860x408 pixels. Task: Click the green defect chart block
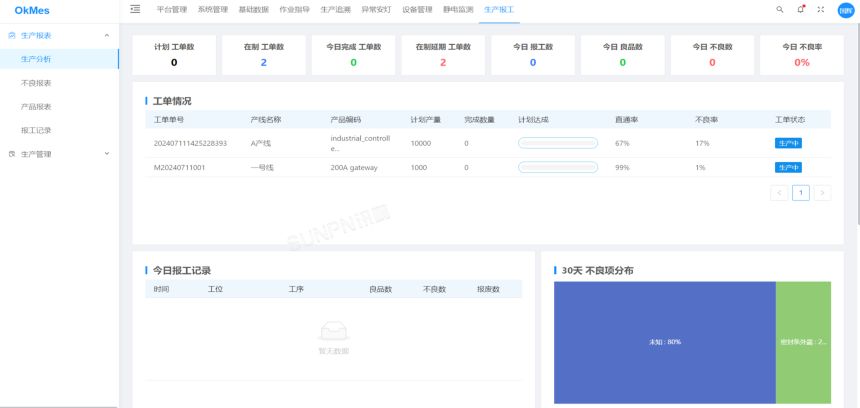coord(804,342)
